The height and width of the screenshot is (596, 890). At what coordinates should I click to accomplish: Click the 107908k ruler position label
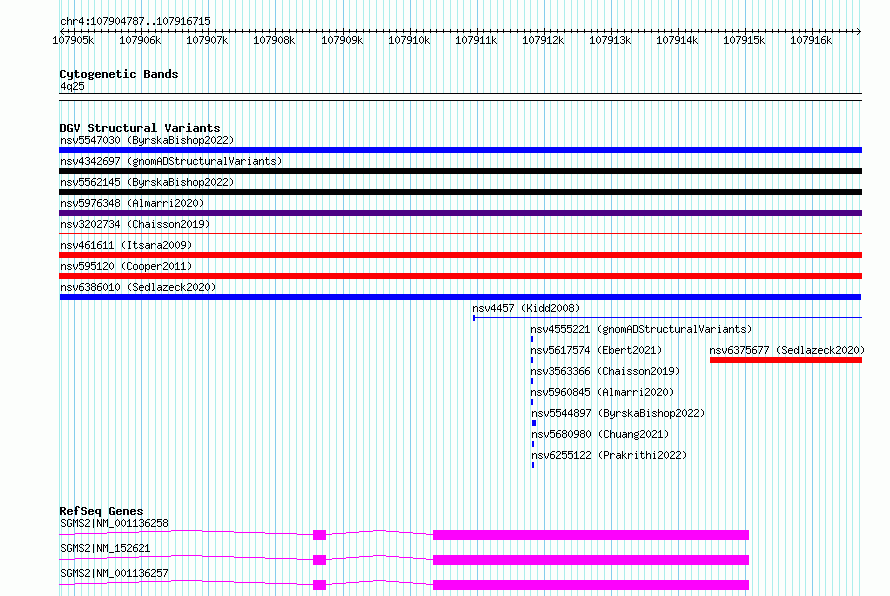(274, 40)
